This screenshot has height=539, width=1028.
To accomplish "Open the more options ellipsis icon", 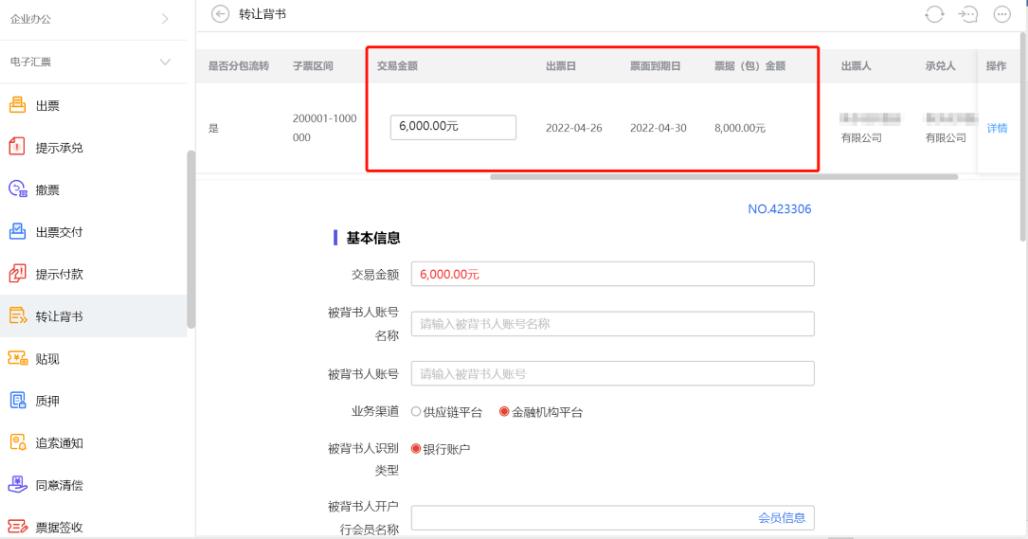I will pyautogui.click(x=1002, y=14).
